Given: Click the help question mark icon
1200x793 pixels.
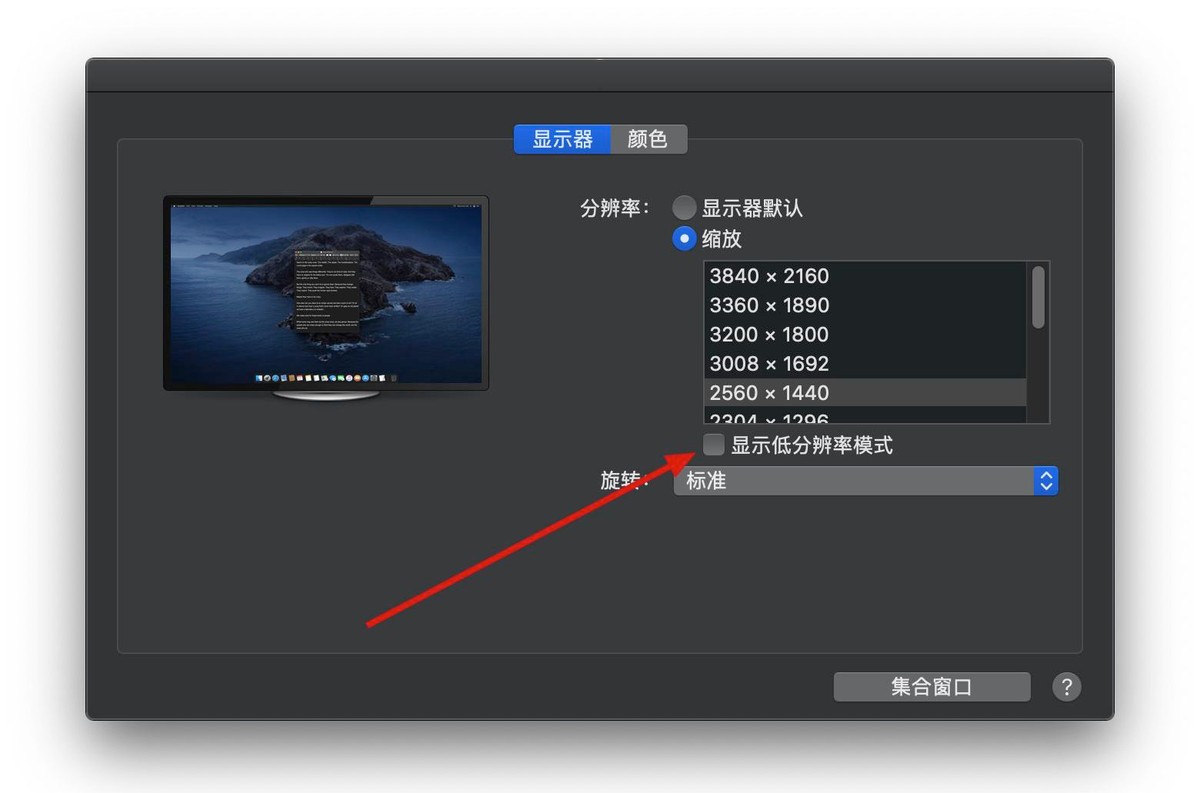Looking at the screenshot, I should [1066, 687].
